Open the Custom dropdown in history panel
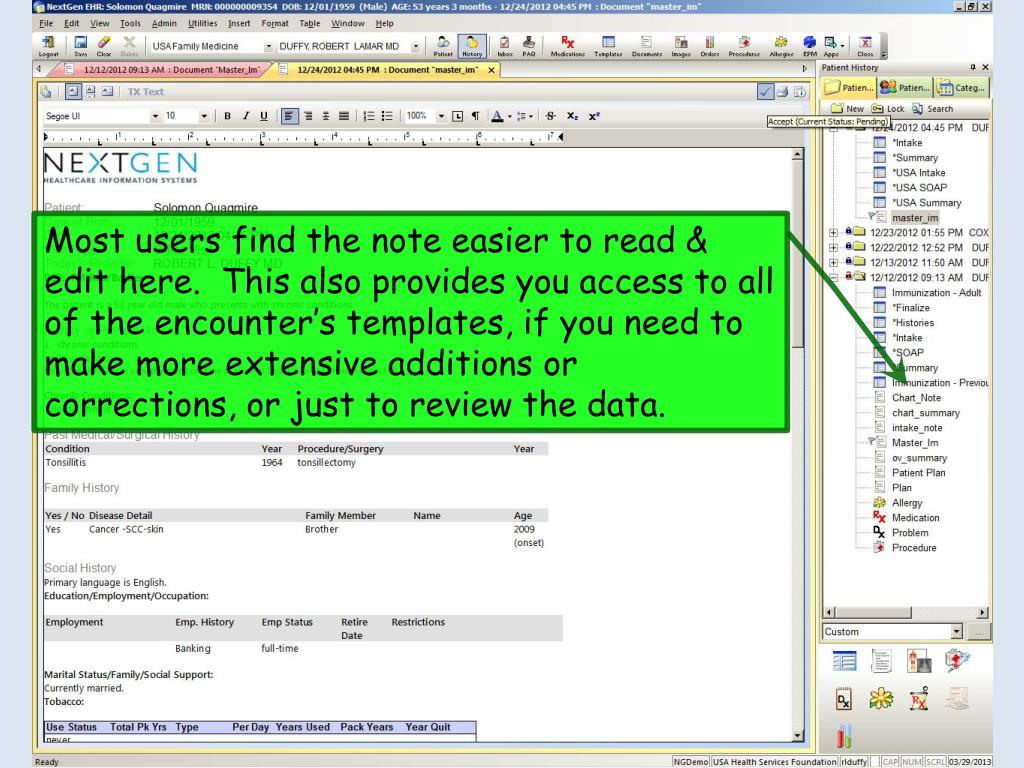 (956, 632)
